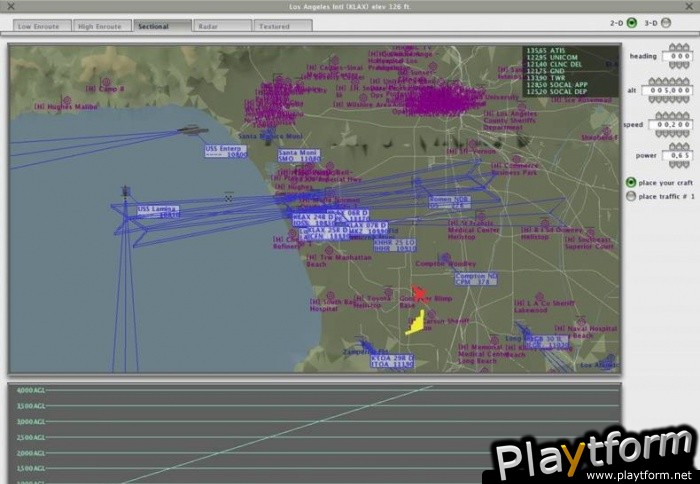Image resolution: width=700 pixels, height=484 pixels.
Task: Select the Sectional map tab
Action: click(x=162, y=26)
